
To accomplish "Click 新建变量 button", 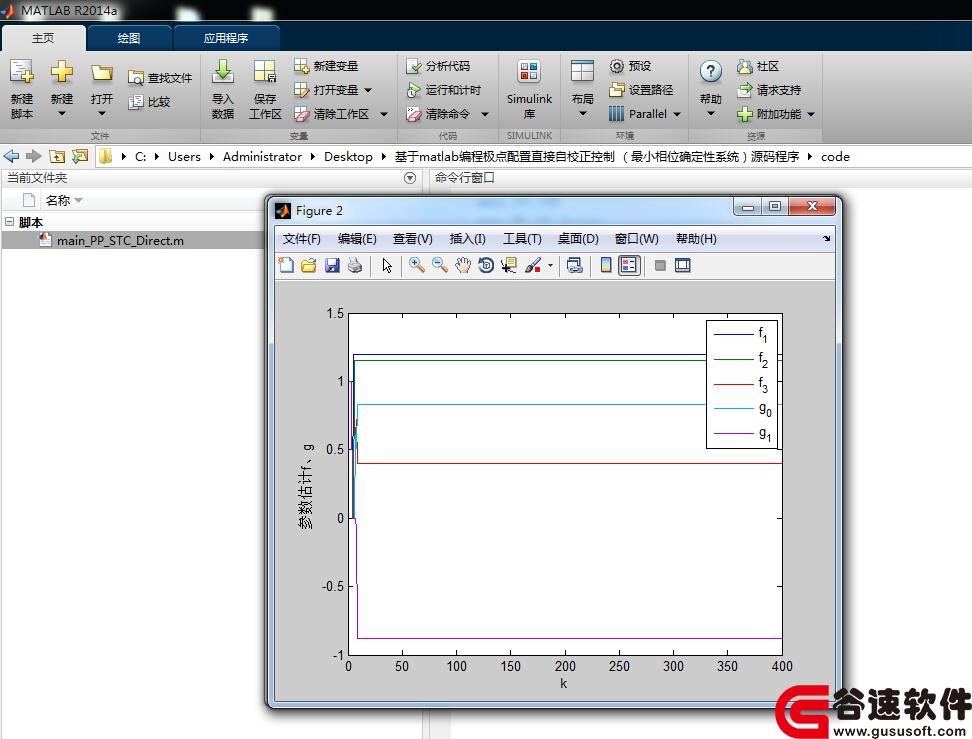I will point(326,66).
